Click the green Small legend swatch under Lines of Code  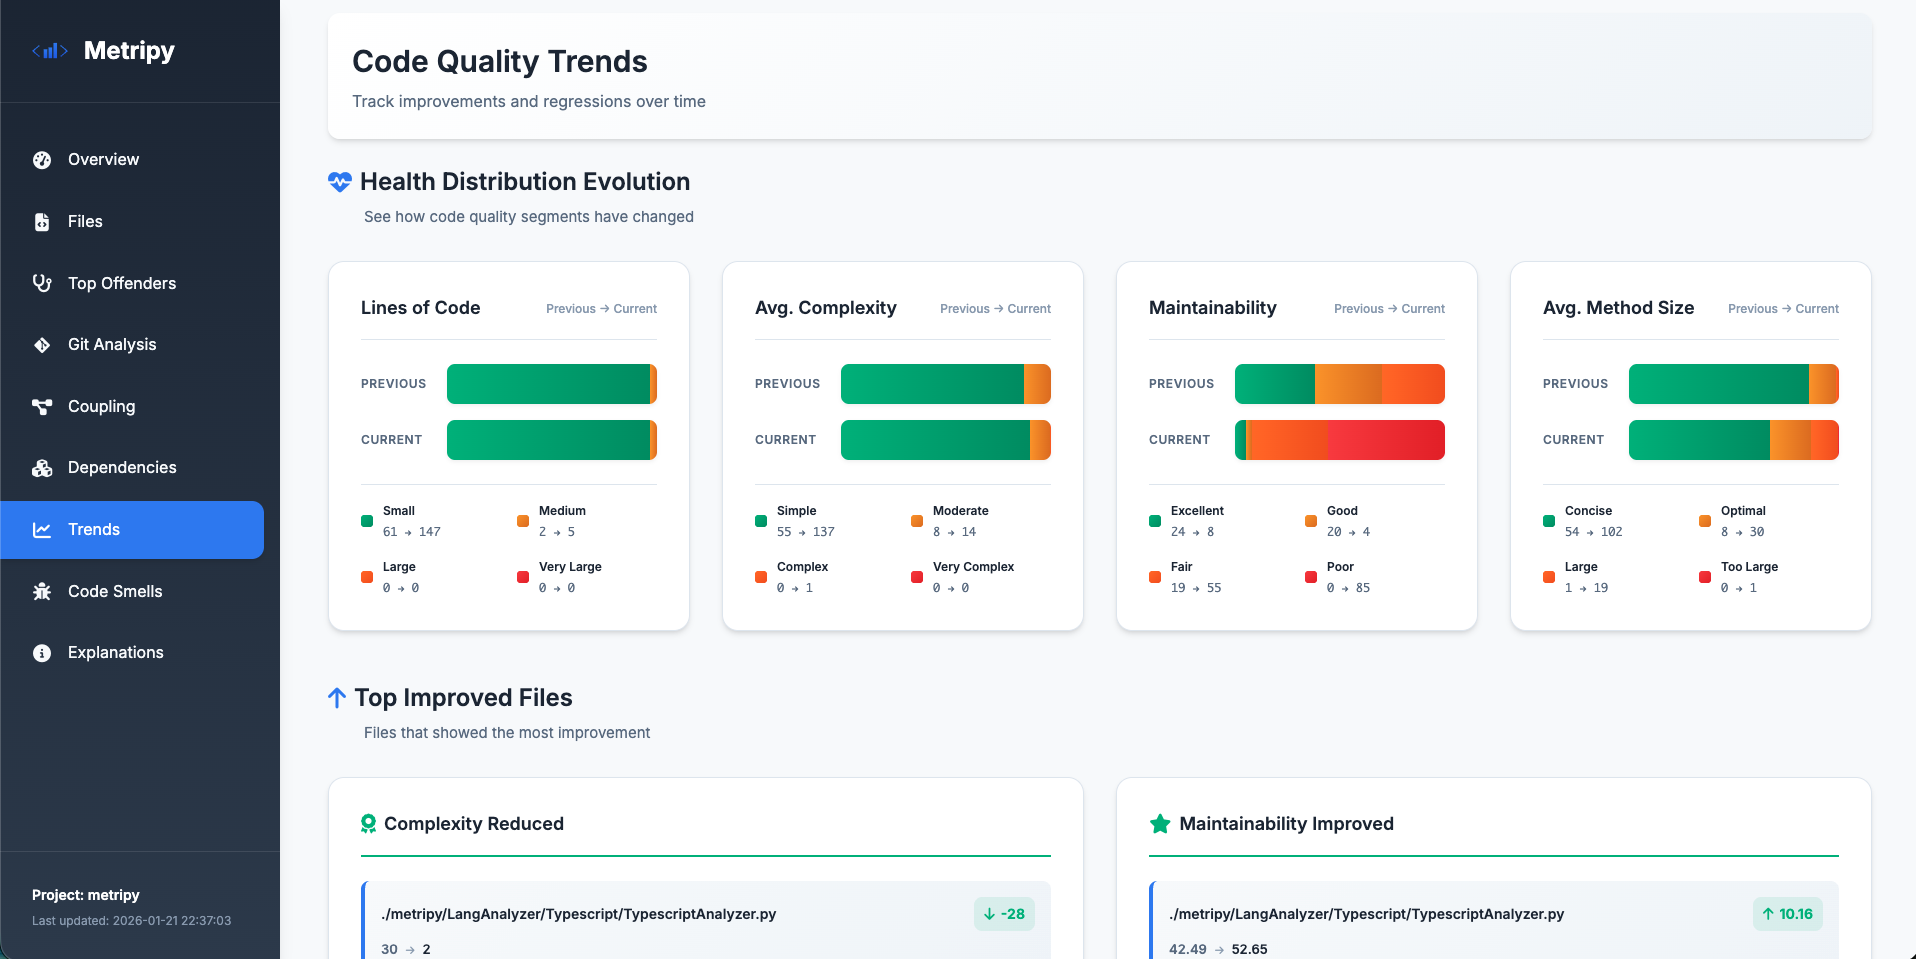(366, 521)
